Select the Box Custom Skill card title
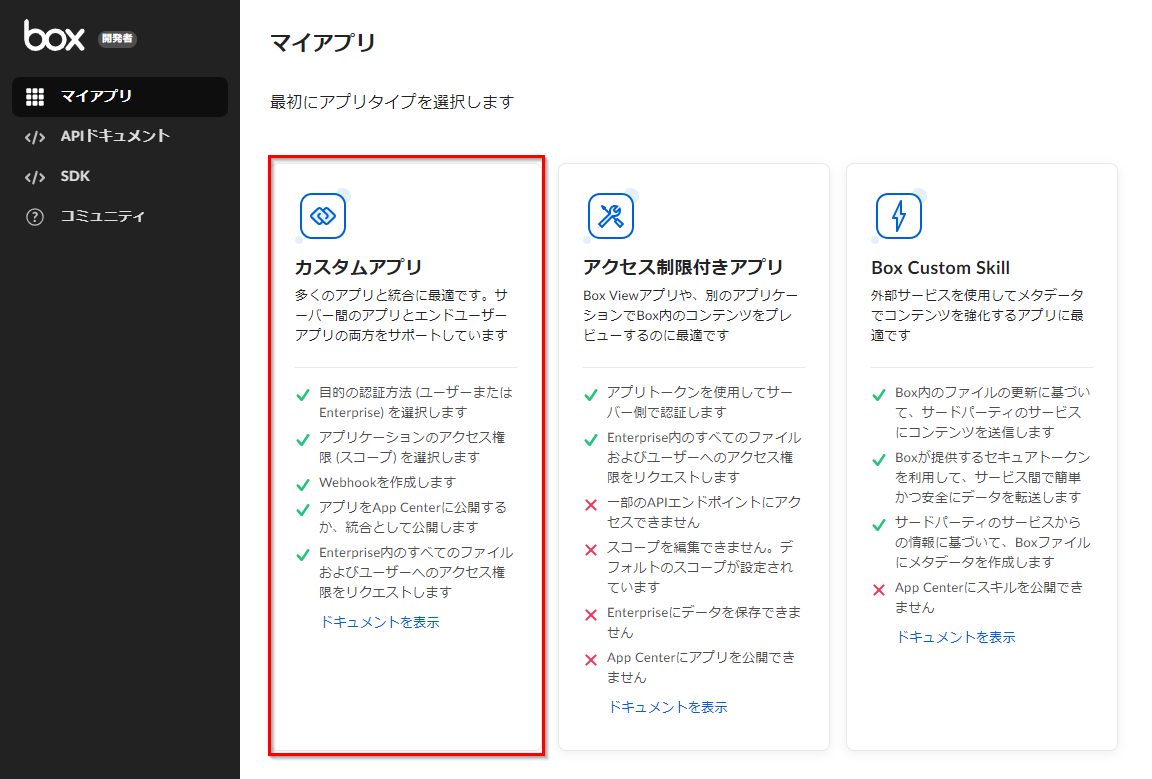The image size is (1152, 779). [x=940, y=268]
